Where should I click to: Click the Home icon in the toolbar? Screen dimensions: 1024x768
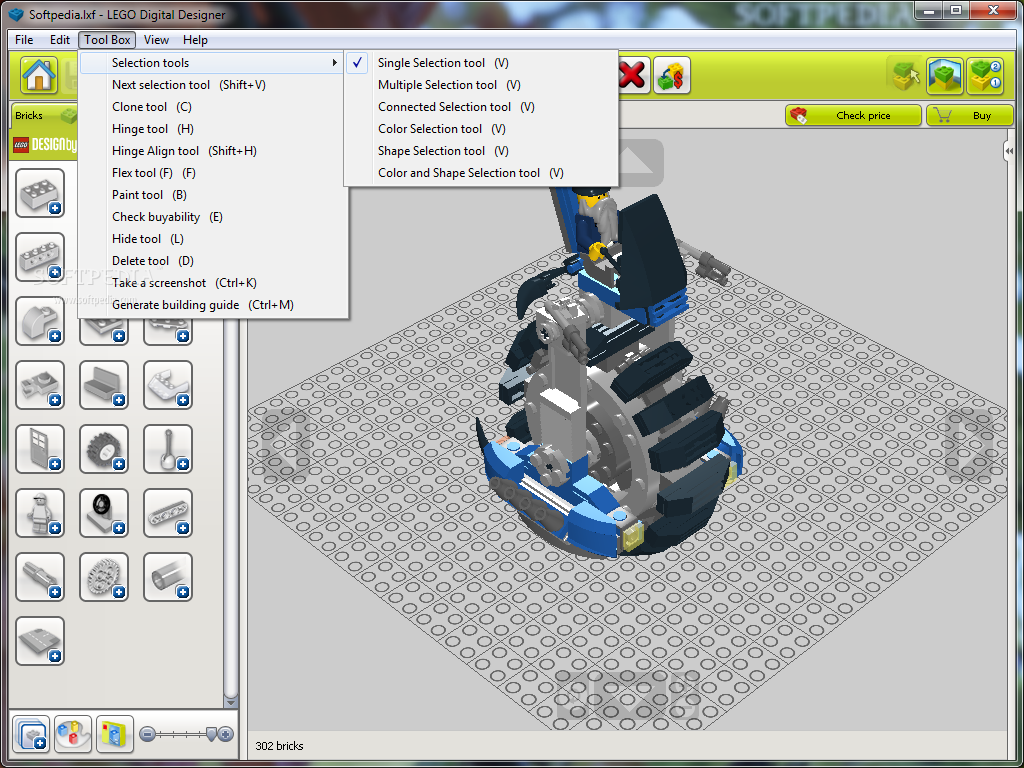pos(39,75)
